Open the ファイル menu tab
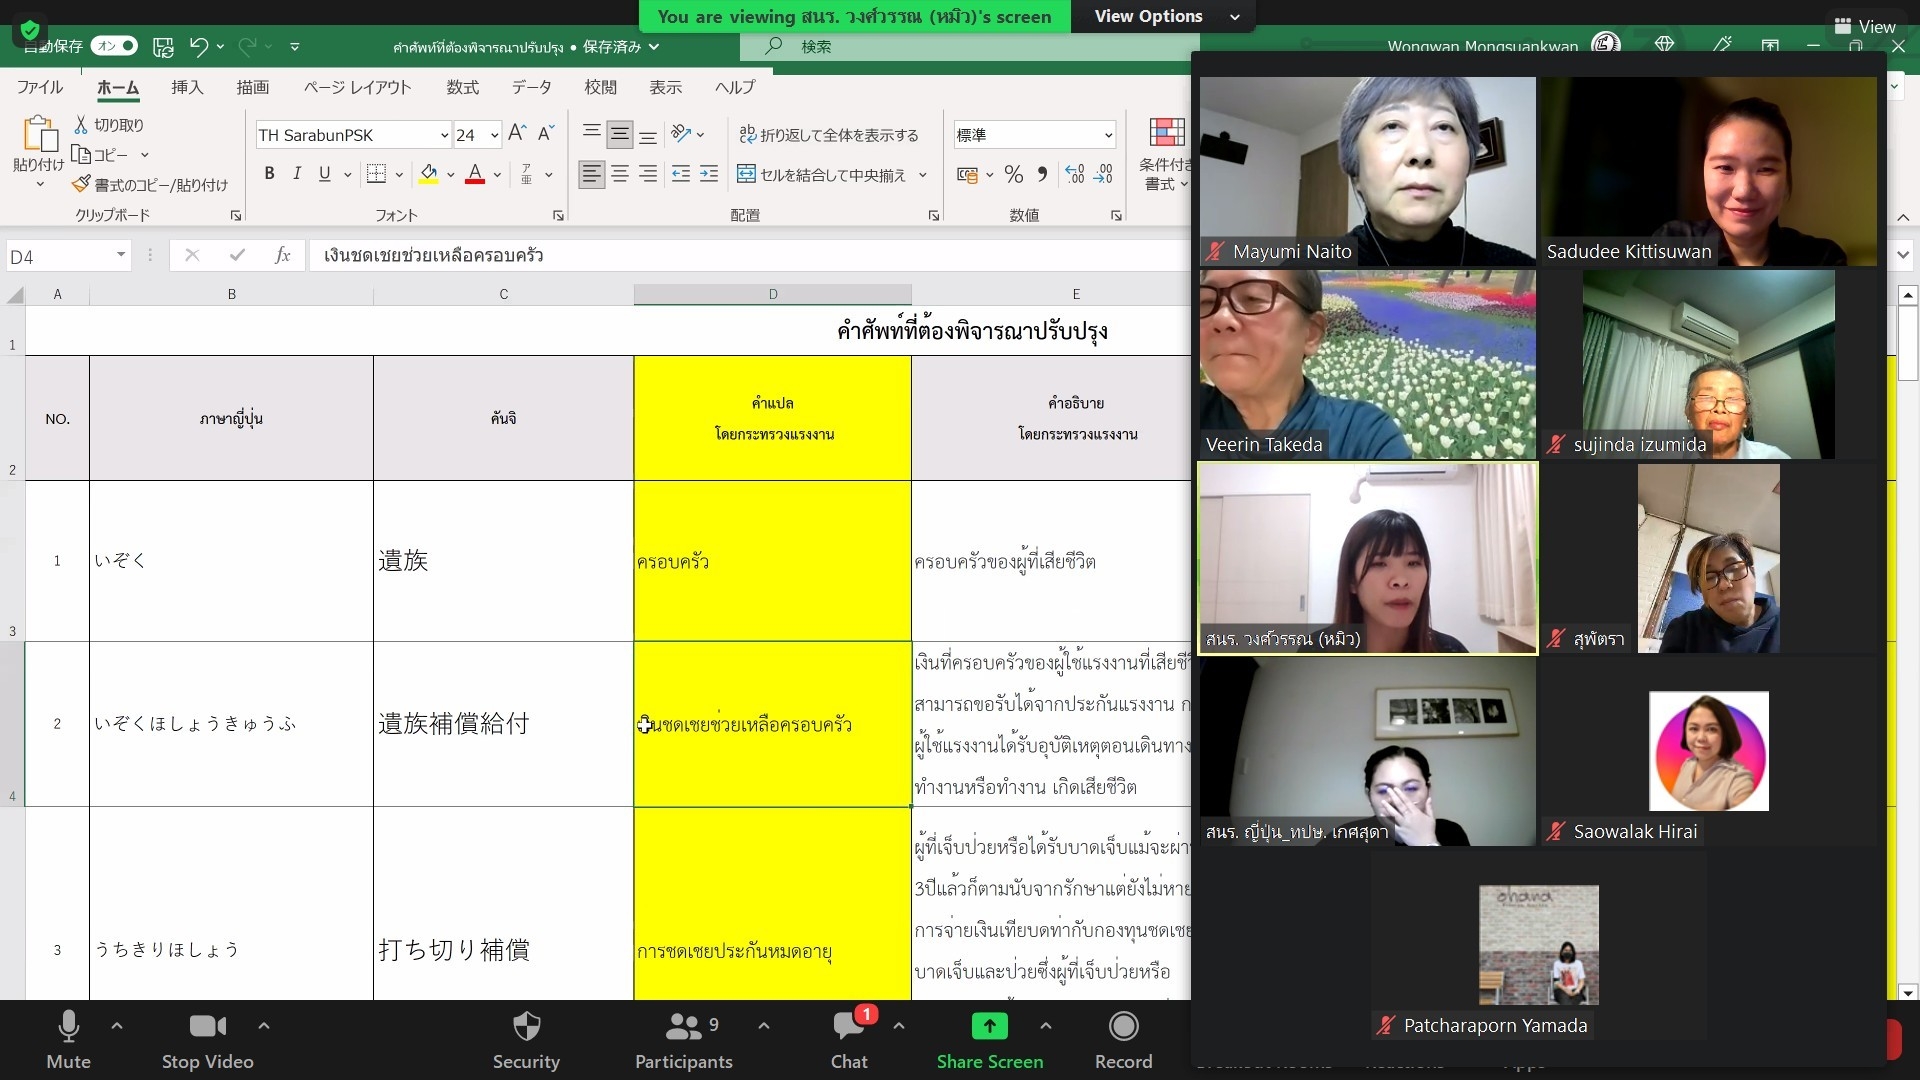 40,88
